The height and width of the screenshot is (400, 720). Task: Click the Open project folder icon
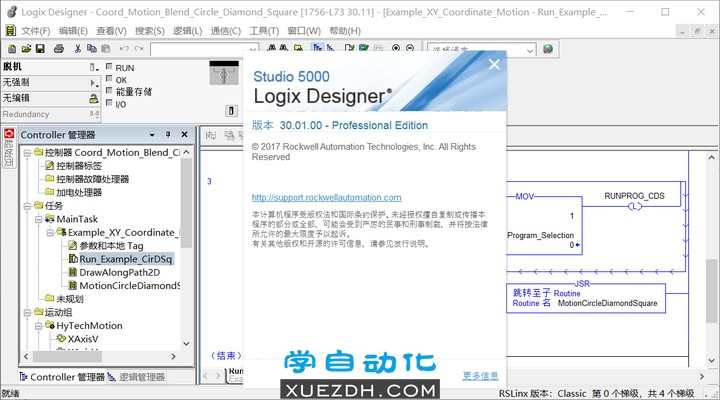tap(26, 48)
